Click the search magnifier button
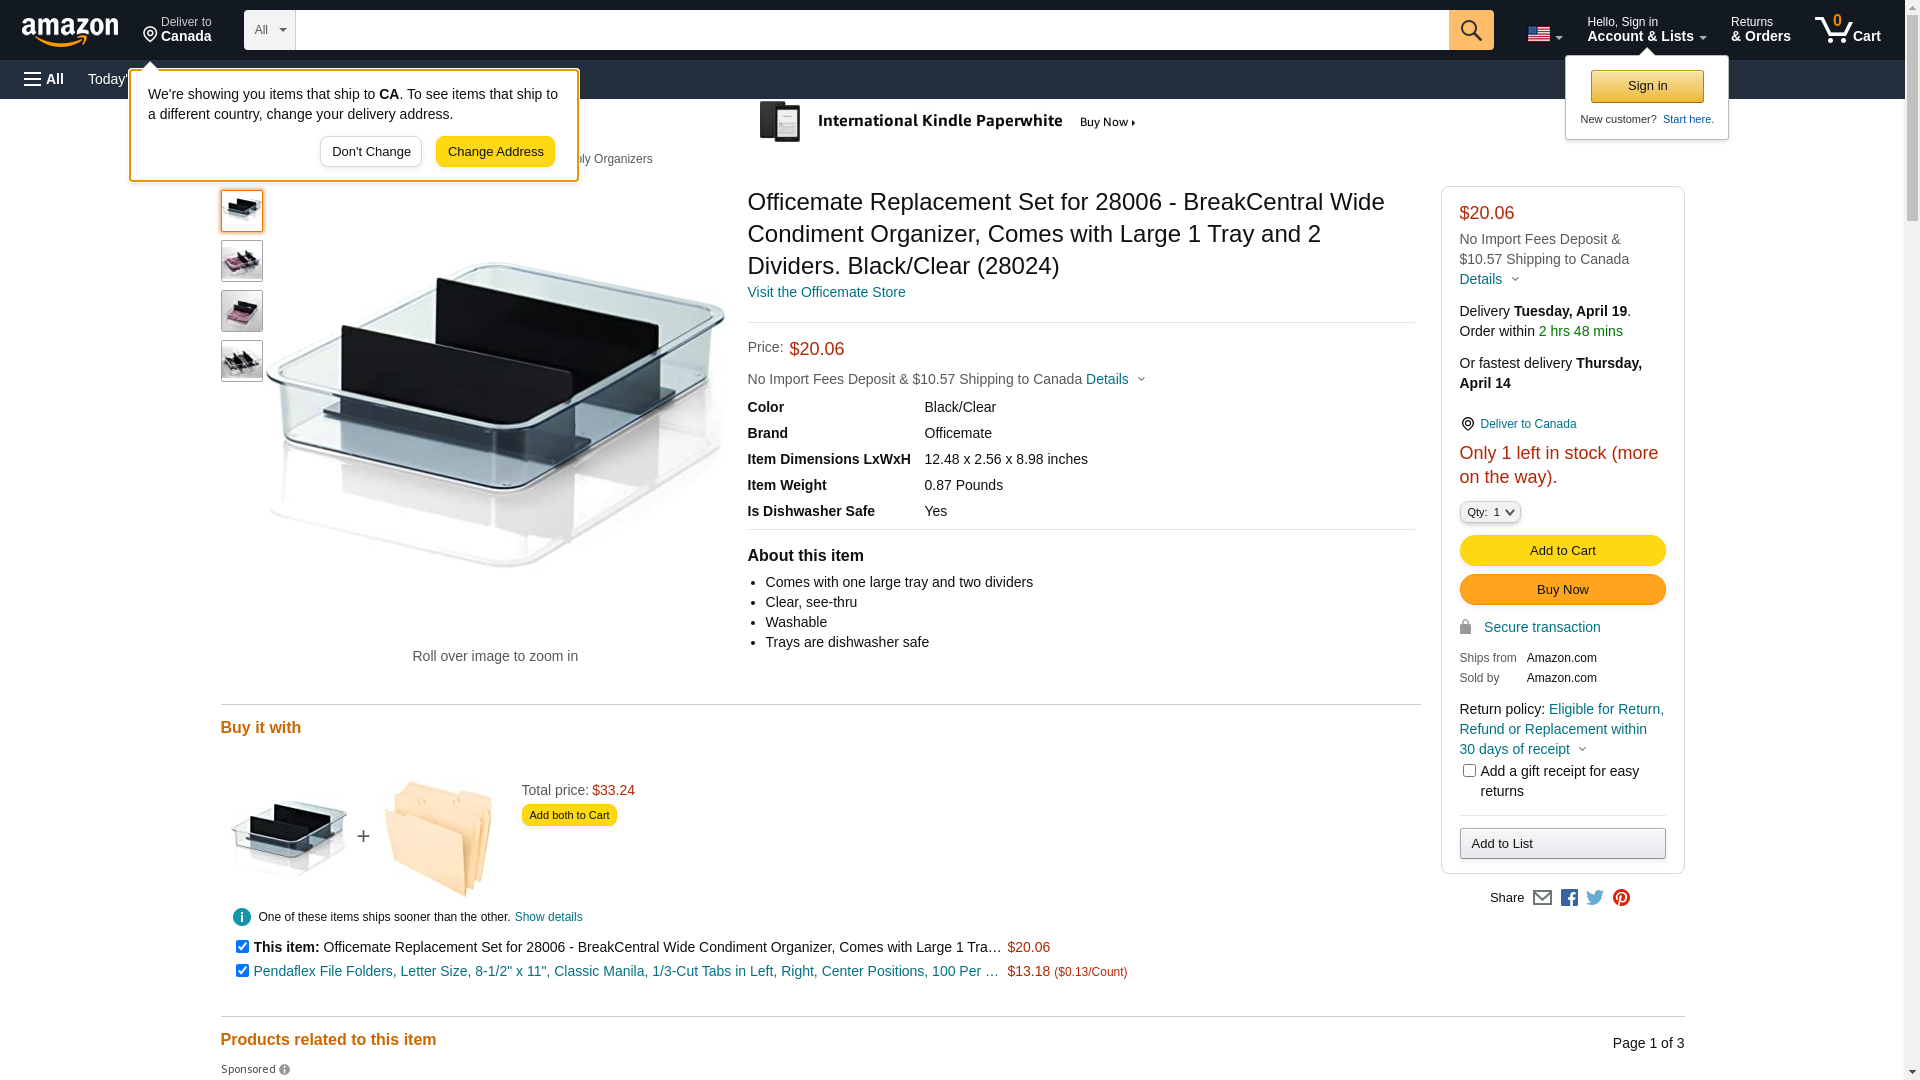 pos(1470,30)
